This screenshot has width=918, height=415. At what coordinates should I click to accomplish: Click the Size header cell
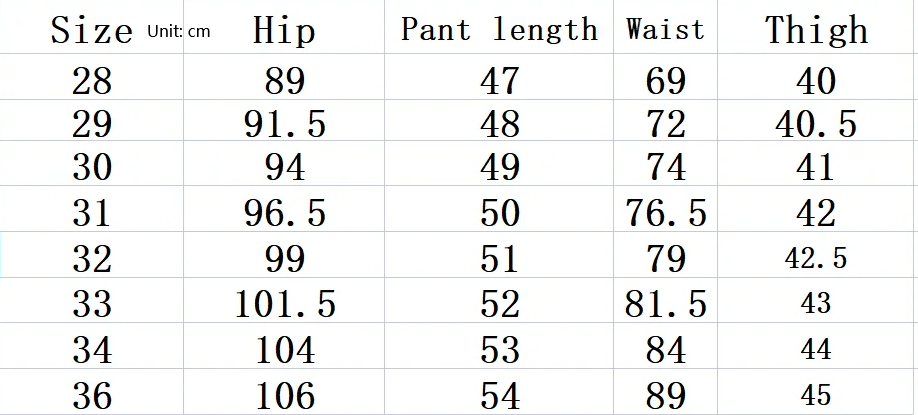click(91, 31)
